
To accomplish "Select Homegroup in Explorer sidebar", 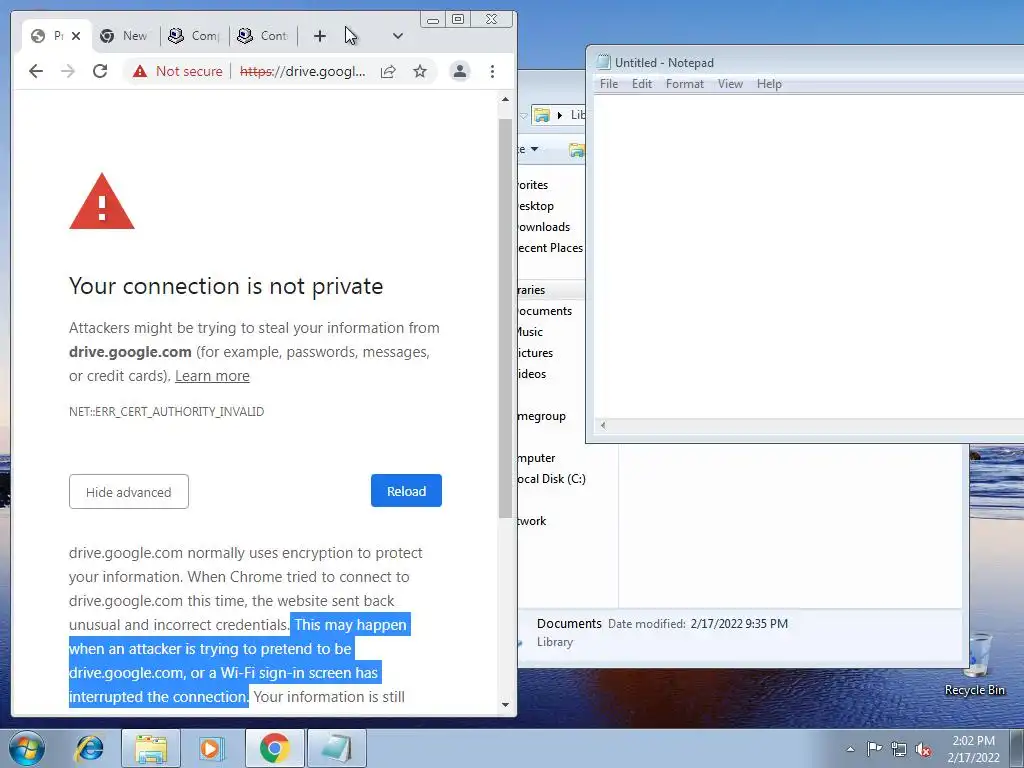I will click(541, 416).
